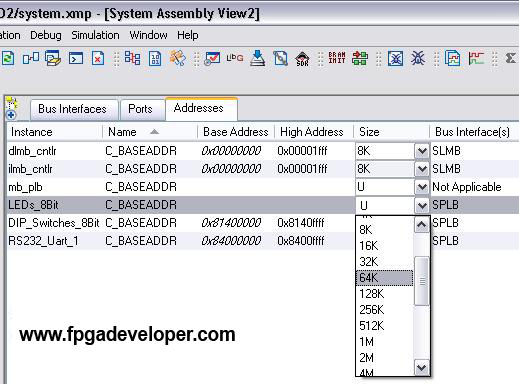Image resolution: width=519 pixels, height=384 pixels.
Task: Click base address 0x81400000 cell
Action: tap(231, 223)
